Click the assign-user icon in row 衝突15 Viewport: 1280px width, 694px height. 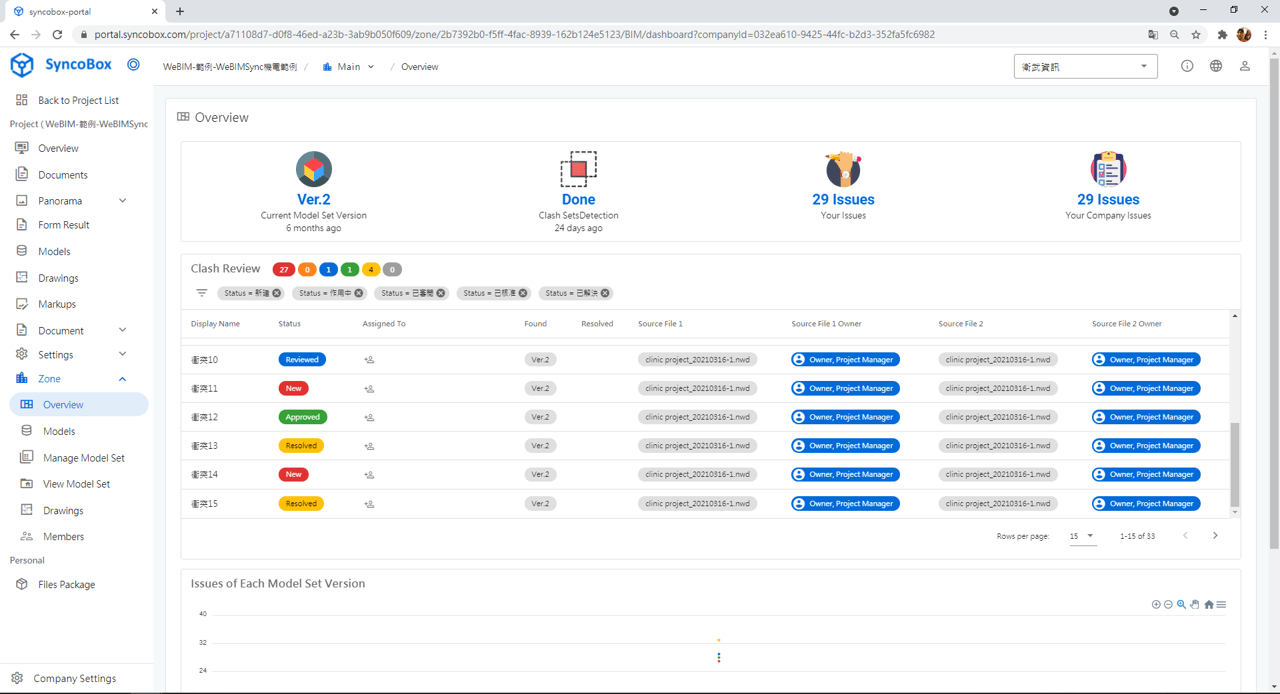coord(369,504)
